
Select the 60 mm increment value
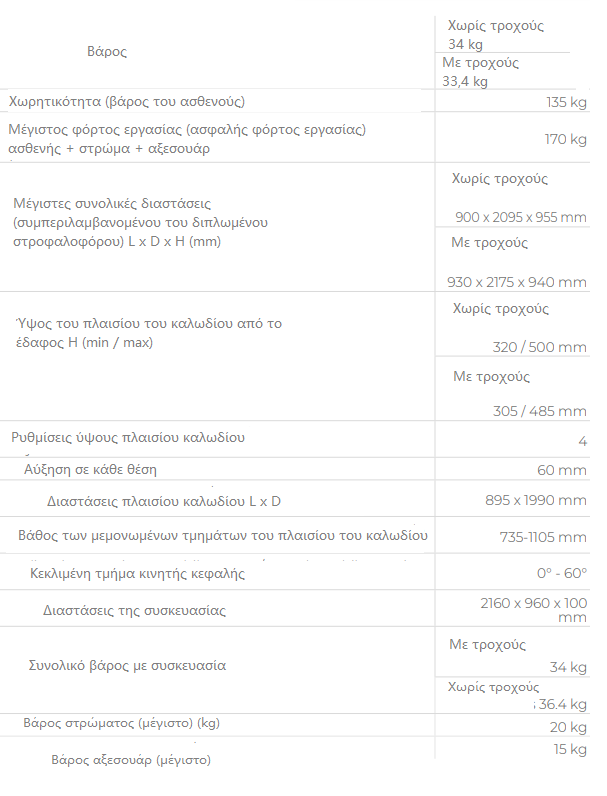click(x=562, y=470)
